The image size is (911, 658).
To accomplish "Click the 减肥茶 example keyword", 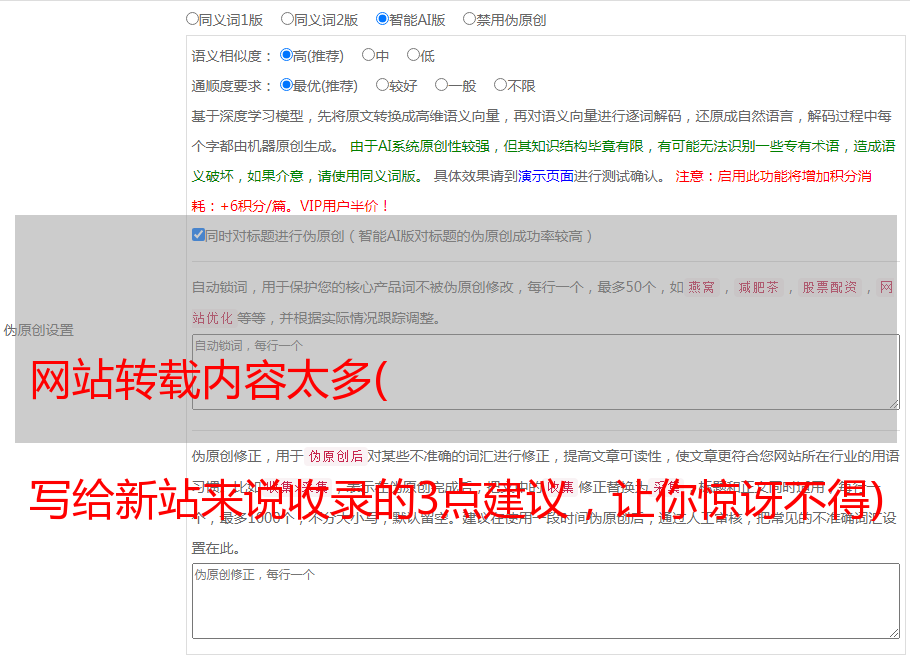I will 758,287.
